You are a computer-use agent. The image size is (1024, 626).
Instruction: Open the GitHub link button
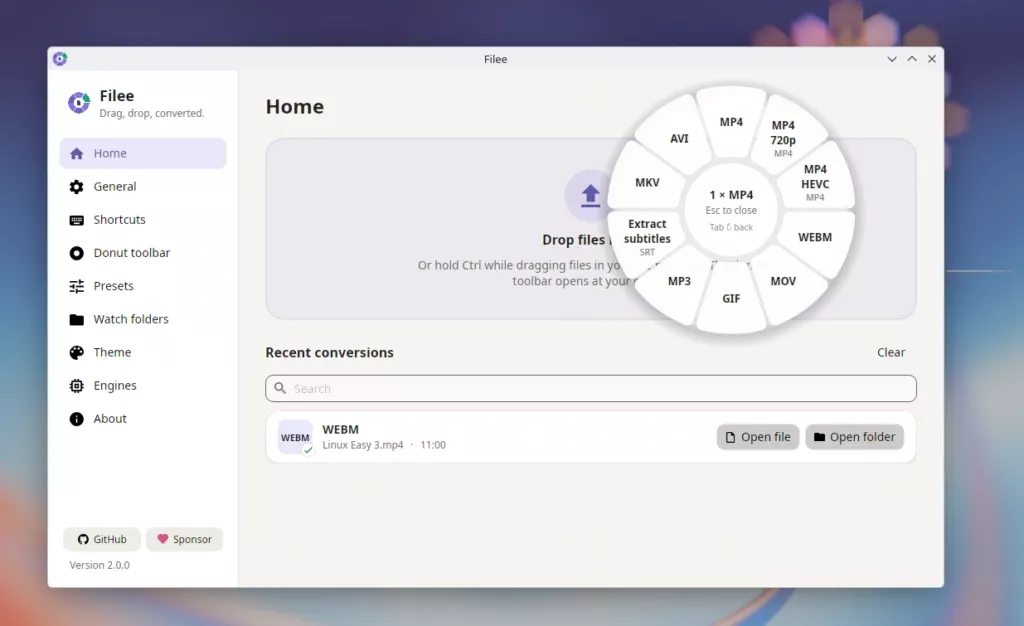(x=102, y=539)
